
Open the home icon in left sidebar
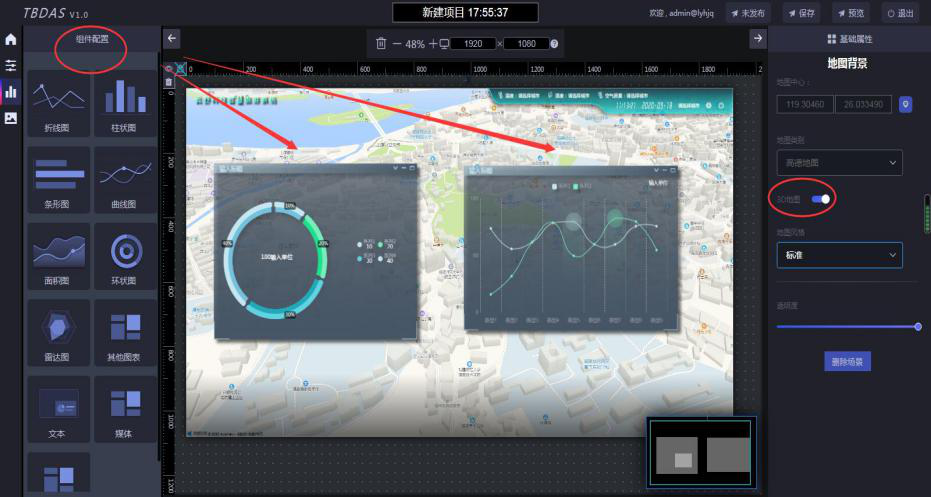(11, 40)
